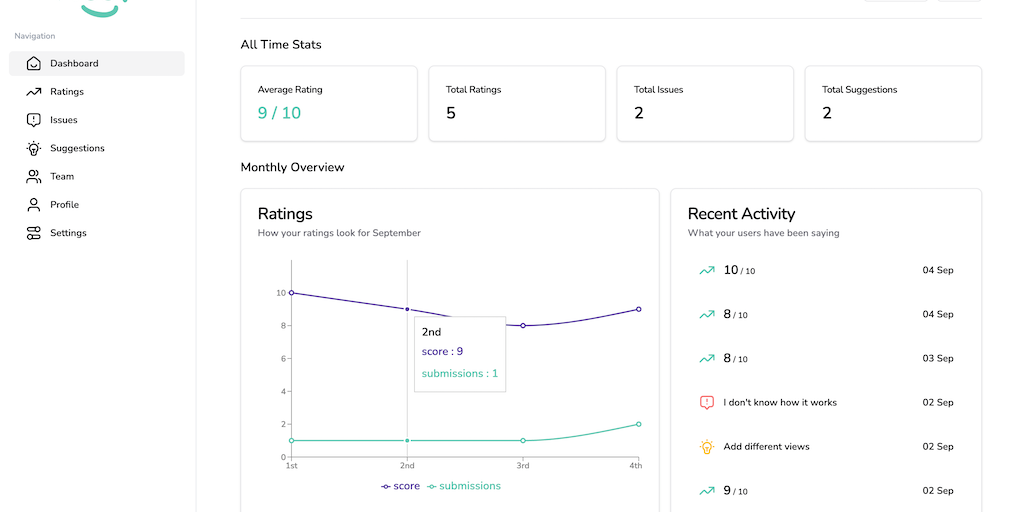Open Profile using the person icon
The image size is (1024, 512).
(34, 204)
